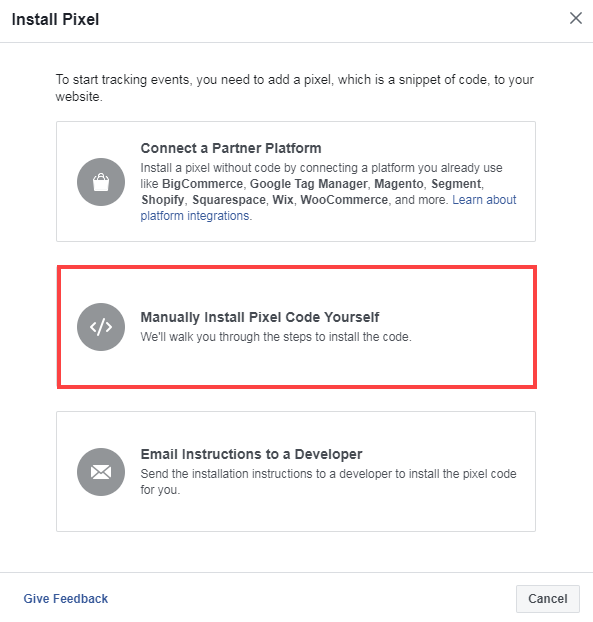593x622 pixels.
Task: Open the Learn about link
Action: click(x=484, y=200)
